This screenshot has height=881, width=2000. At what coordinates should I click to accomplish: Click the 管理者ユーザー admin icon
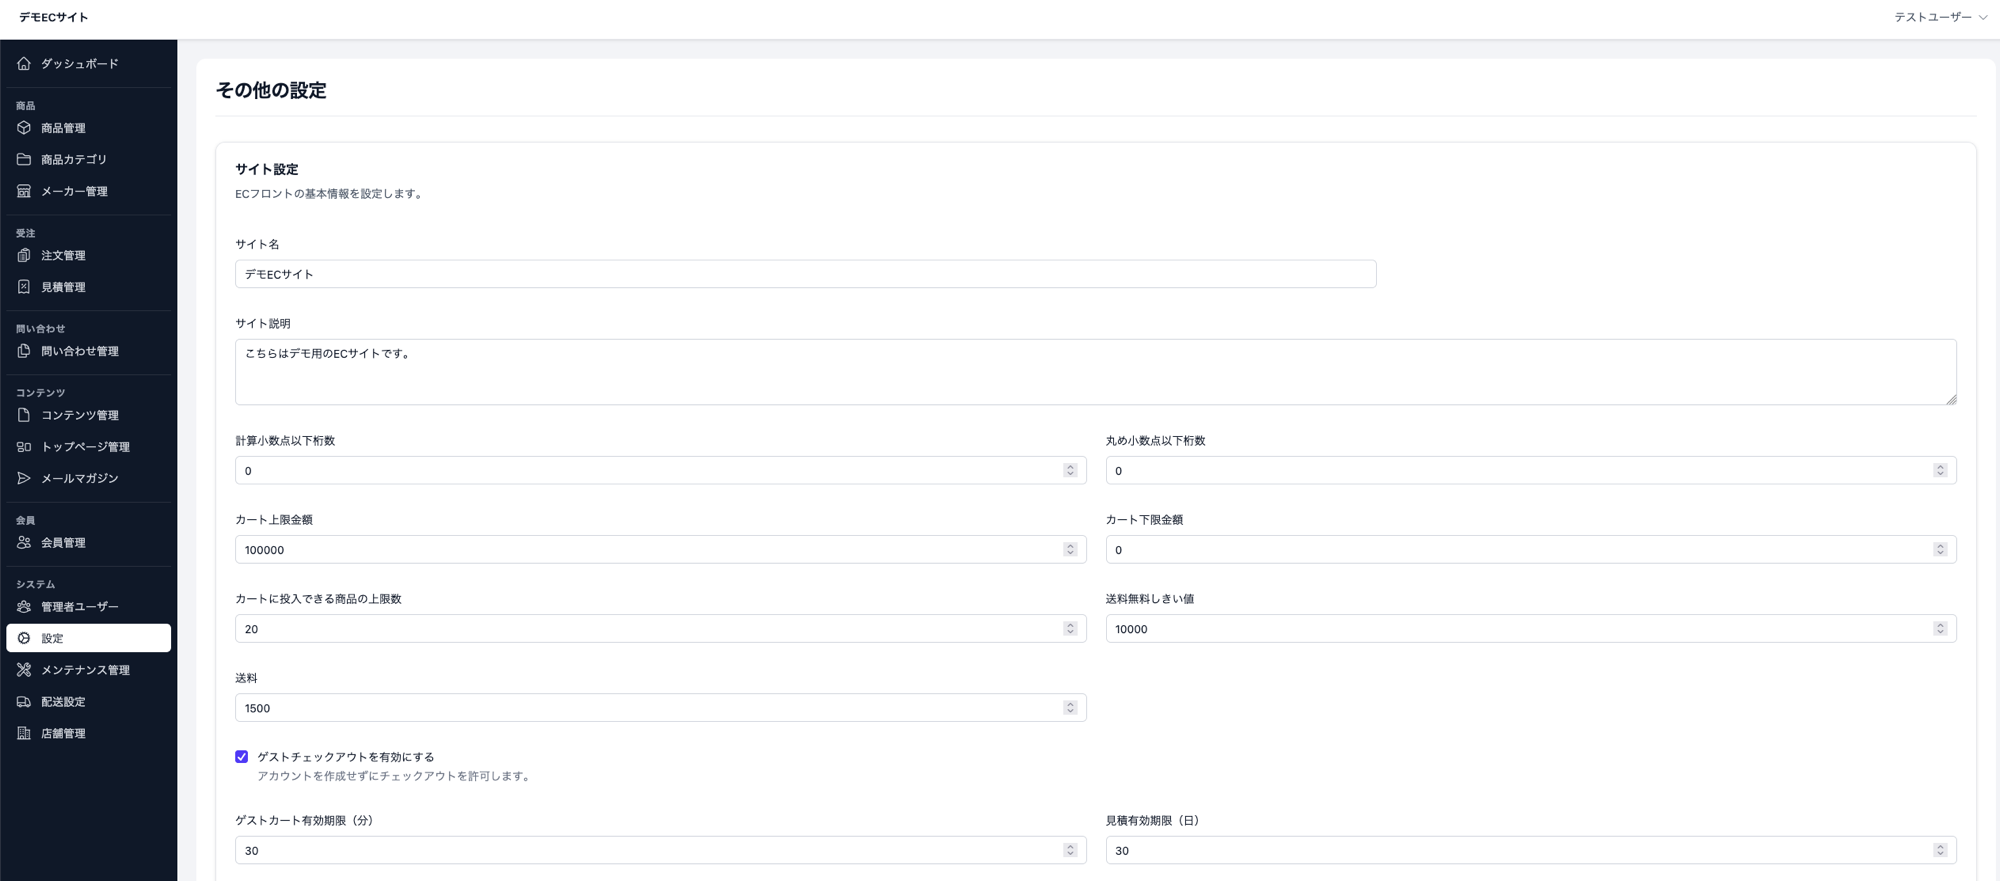(24, 606)
